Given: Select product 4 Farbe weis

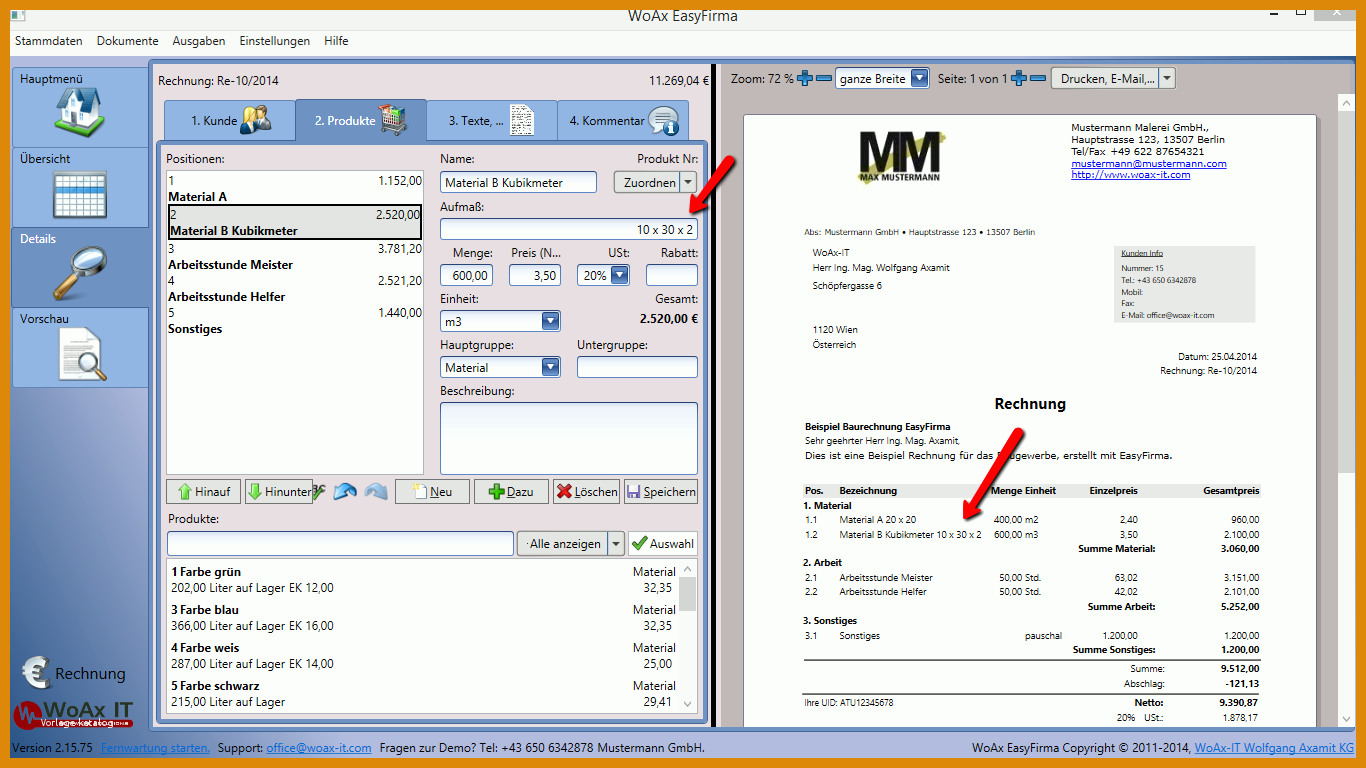Looking at the screenshot, I should point(423,656).
